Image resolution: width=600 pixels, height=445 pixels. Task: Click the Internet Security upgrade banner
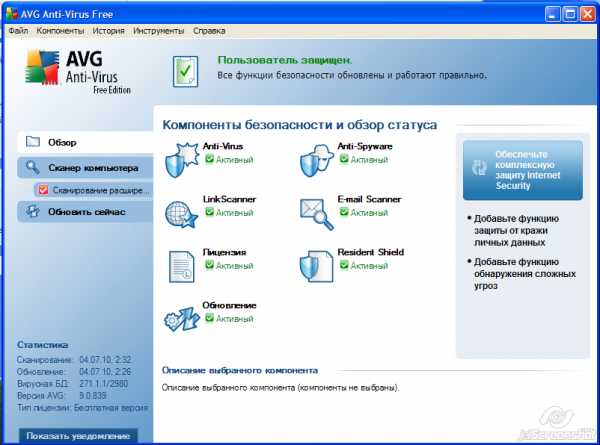coord(523,170)
